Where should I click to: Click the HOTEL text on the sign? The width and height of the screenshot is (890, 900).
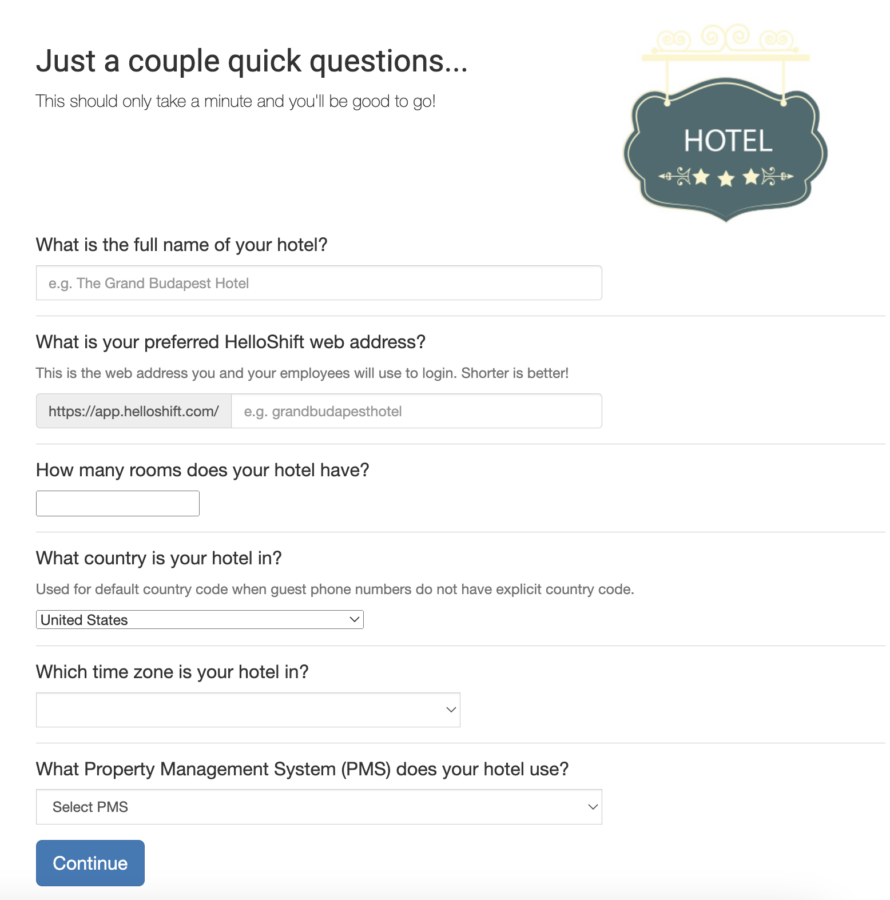(728, 141)
